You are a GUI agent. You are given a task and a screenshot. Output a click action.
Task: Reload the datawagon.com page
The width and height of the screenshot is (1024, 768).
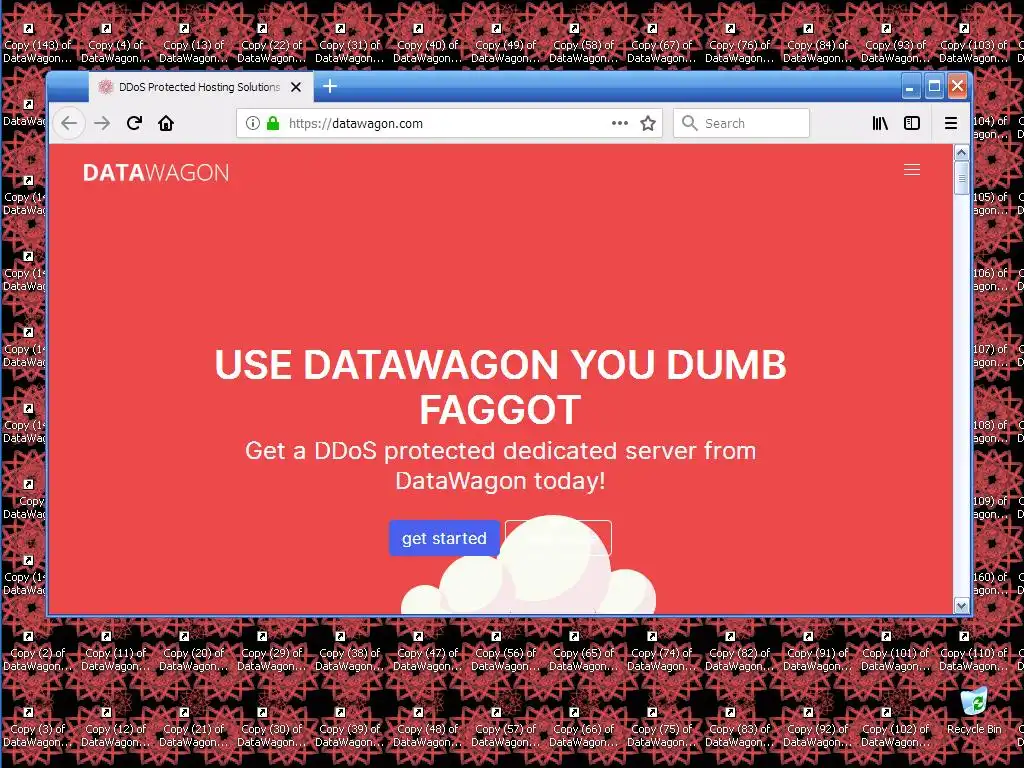click(x=135, y=123)
